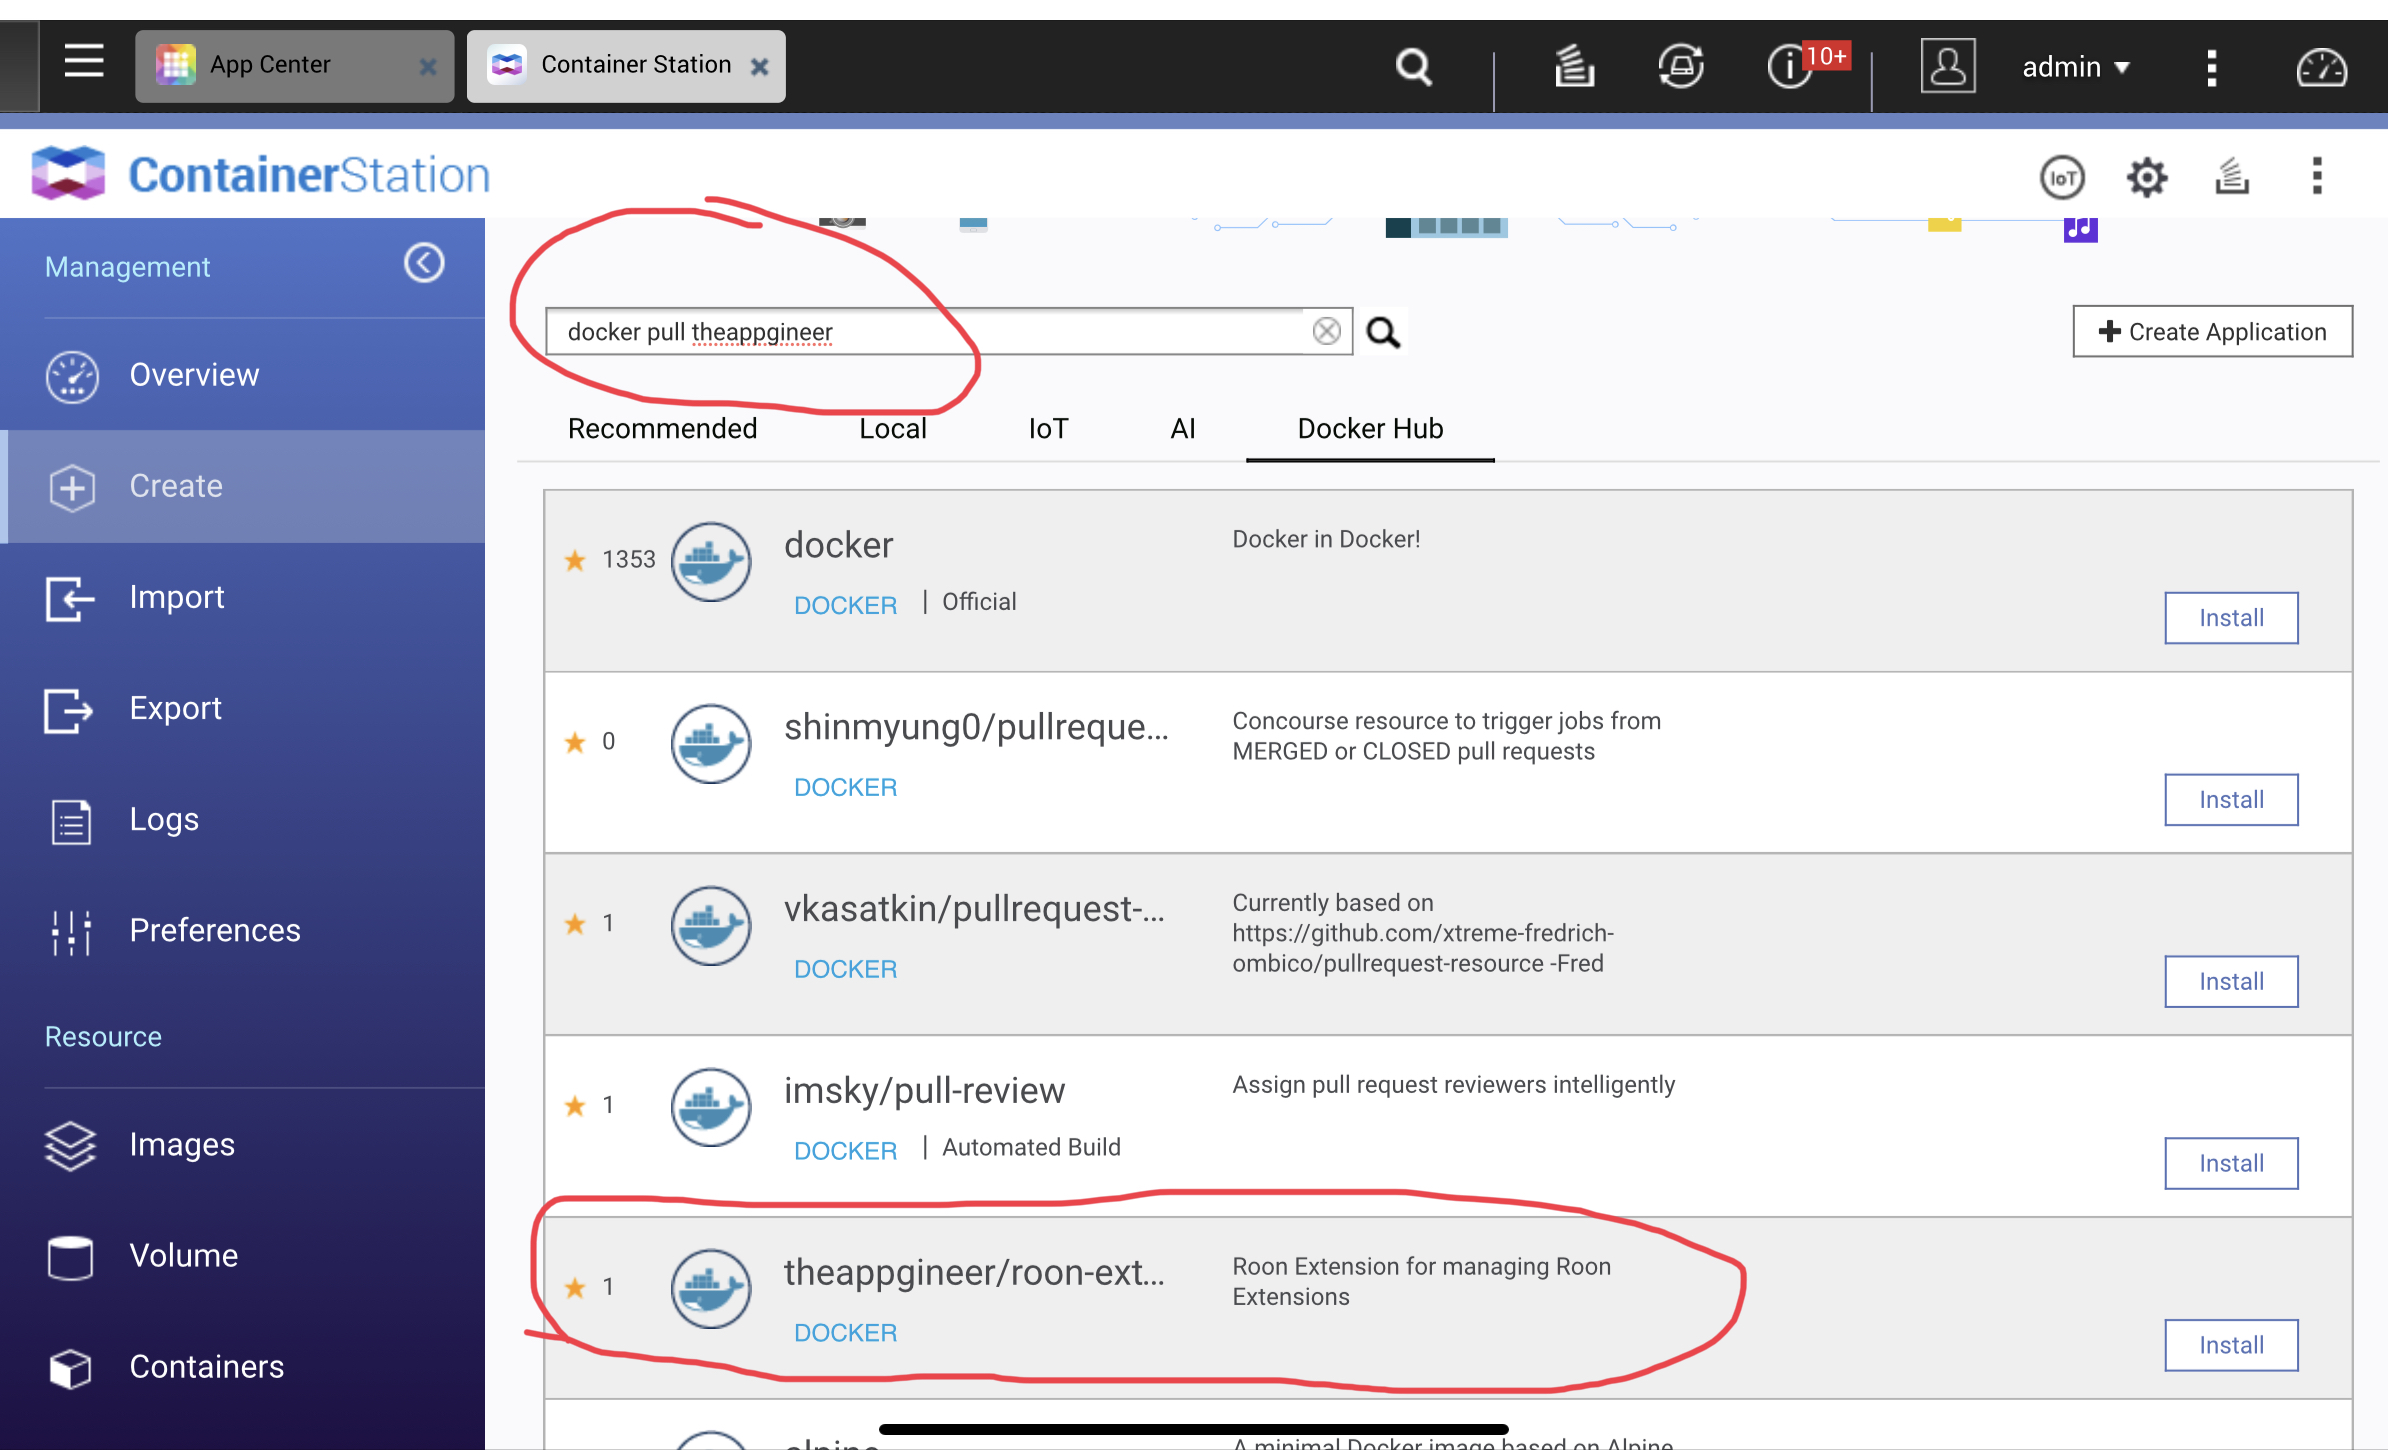Viewport: 2388px width, 1450px height.
Task: Click theappgineer/roon-ext whale icon
Action: 711,1289
